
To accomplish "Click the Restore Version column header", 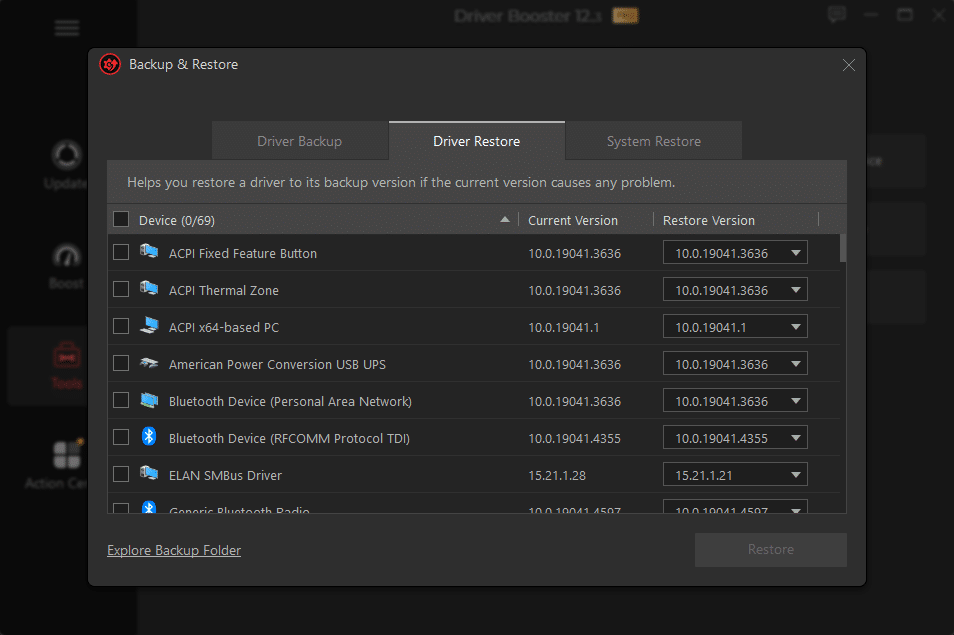I will (709, 220).
